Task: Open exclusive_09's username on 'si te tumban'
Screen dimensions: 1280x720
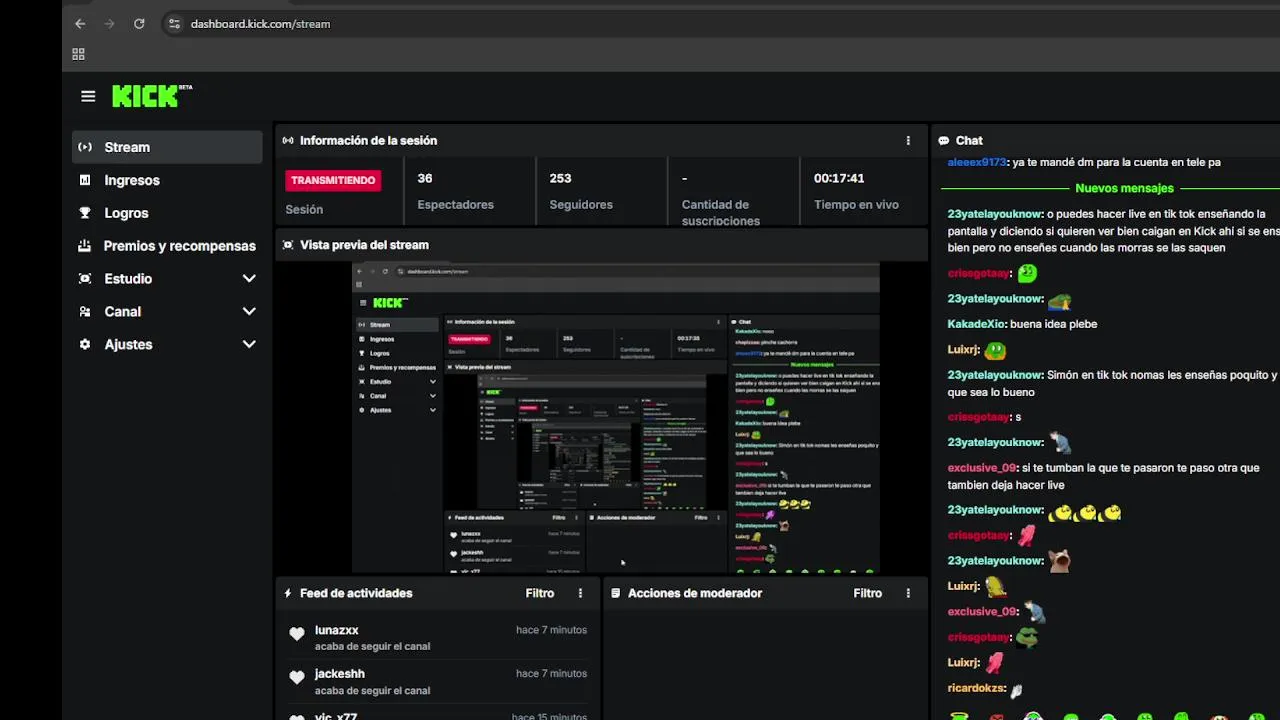Action: click(981, 468)
